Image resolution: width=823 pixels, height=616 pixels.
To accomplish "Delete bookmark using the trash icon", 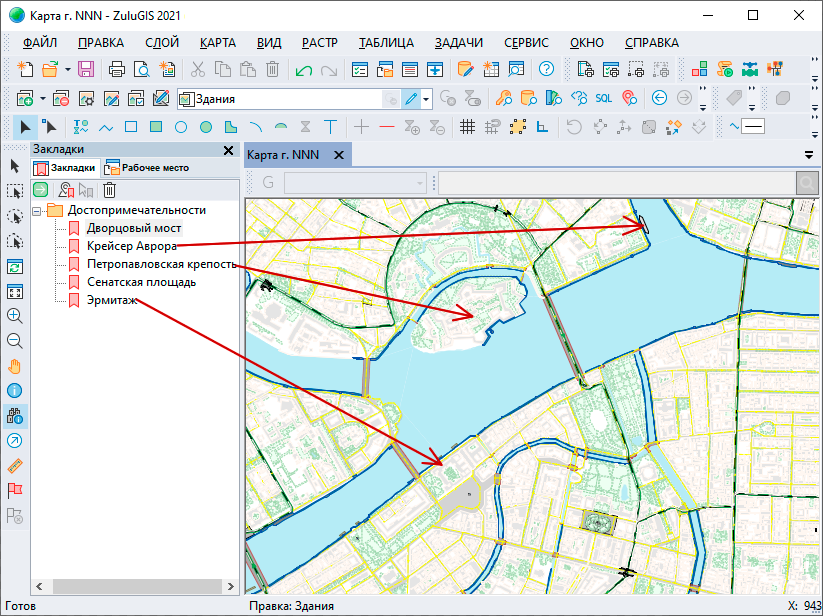I will click(x=110, y=189).
